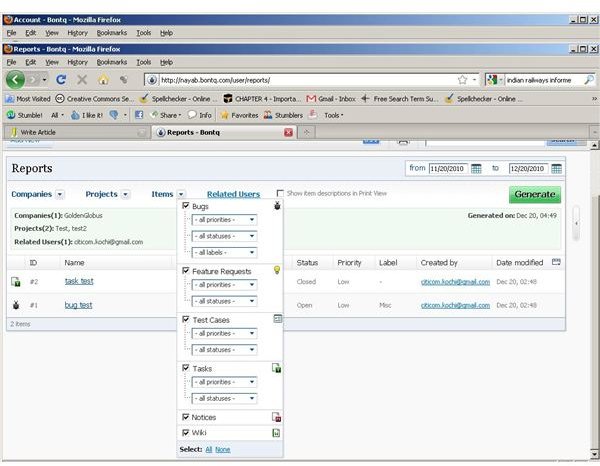The height and width of the screenshot is (466, 600).
Task: Close the Reports - Bontq tab
Action: click(288, 132)
